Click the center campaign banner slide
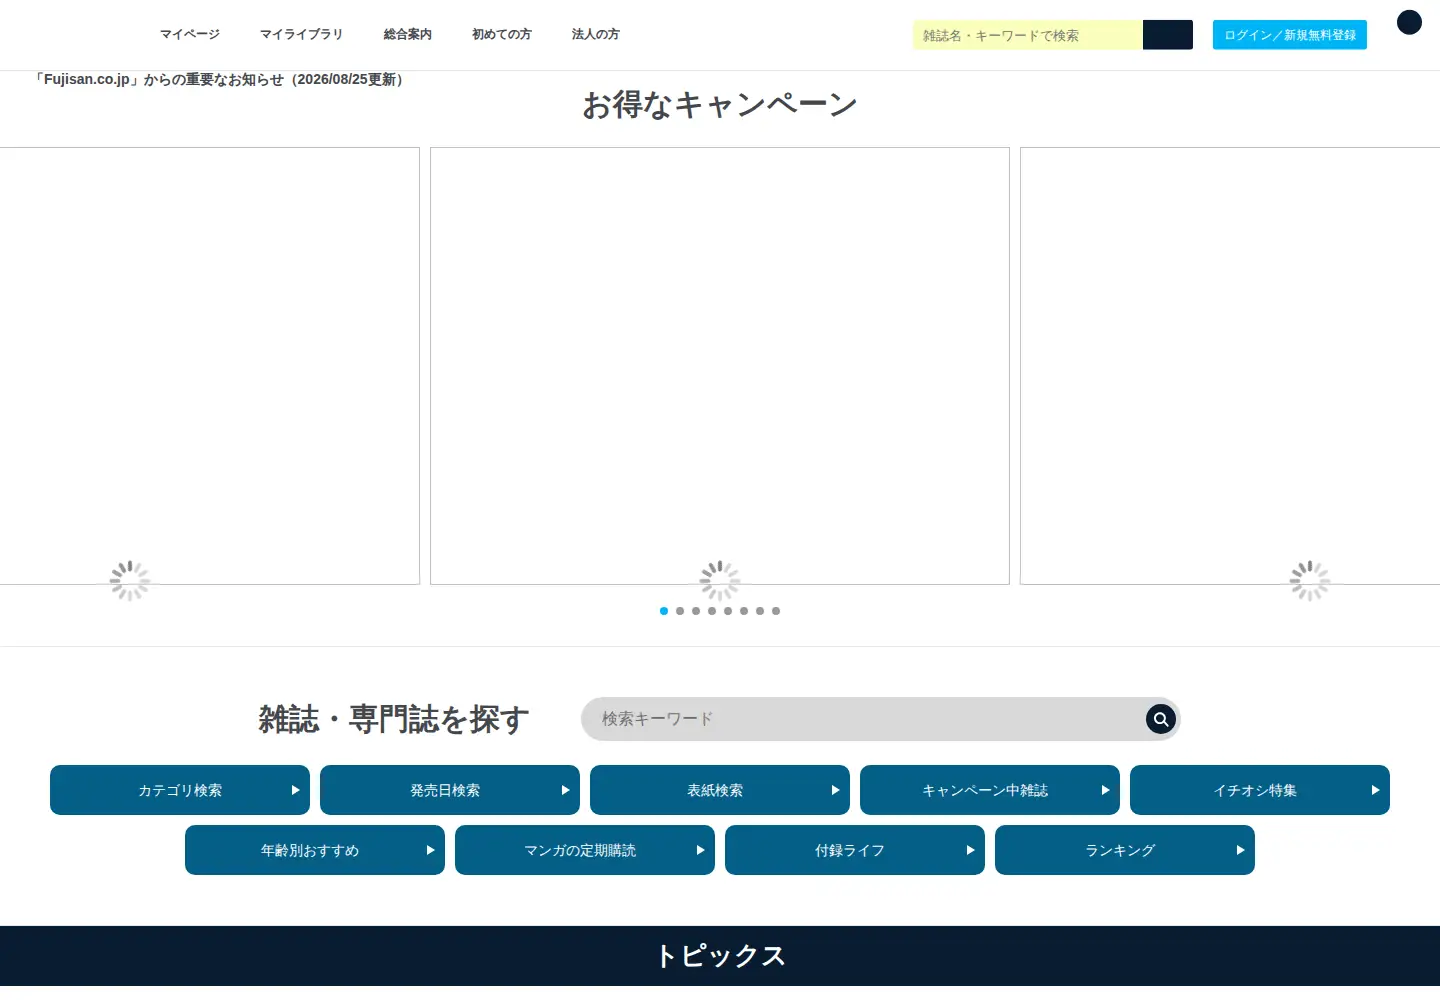Image resolution: width=1440 pixels, height=1000 pixels. tap(720, 366)
